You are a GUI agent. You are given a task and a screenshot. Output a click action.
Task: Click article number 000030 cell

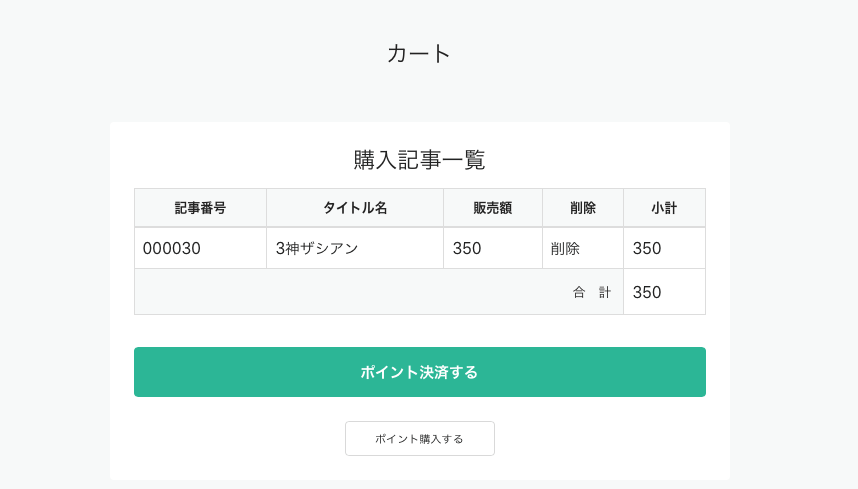coord(172,248)
